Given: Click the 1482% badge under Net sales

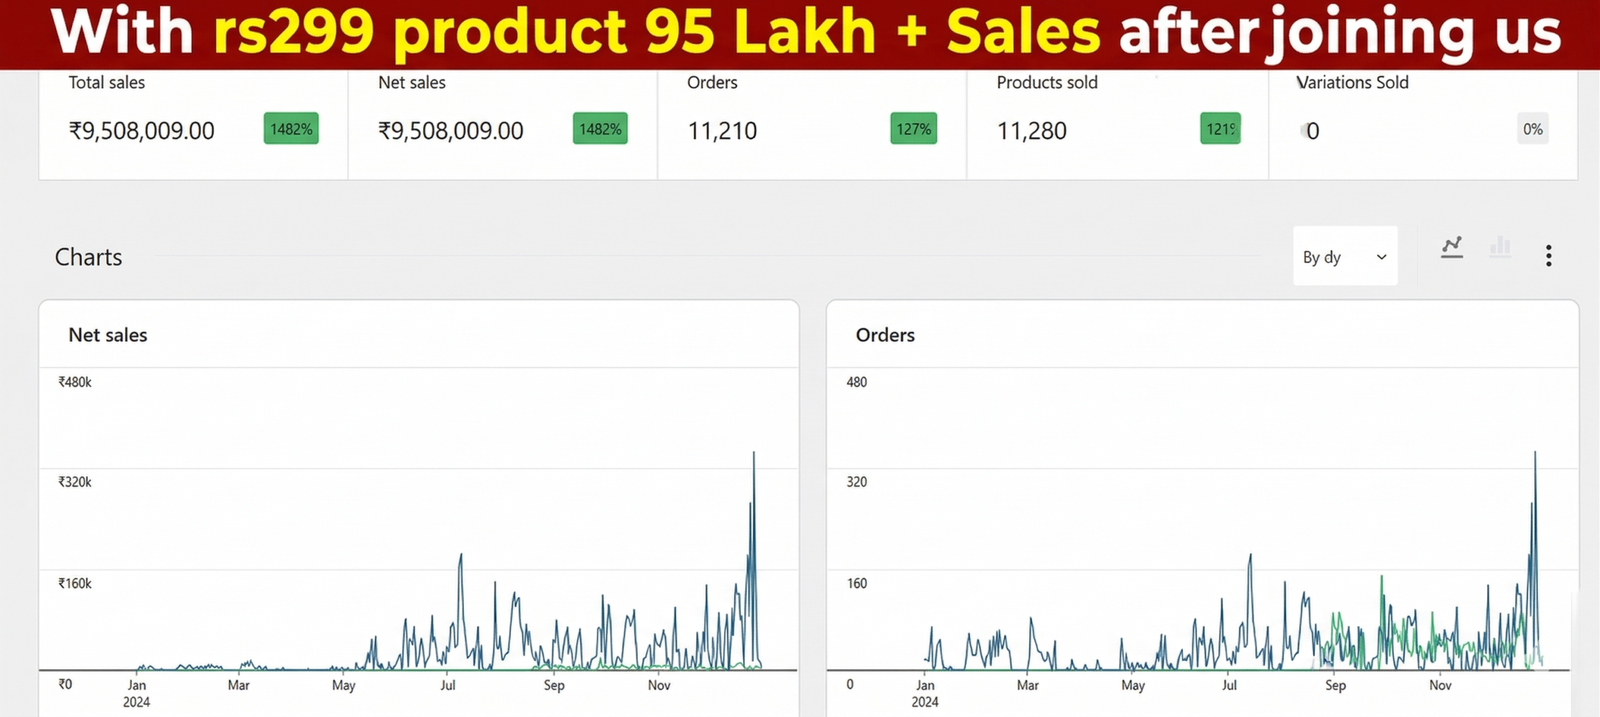Looking at the screenshot, I should 600,129.
